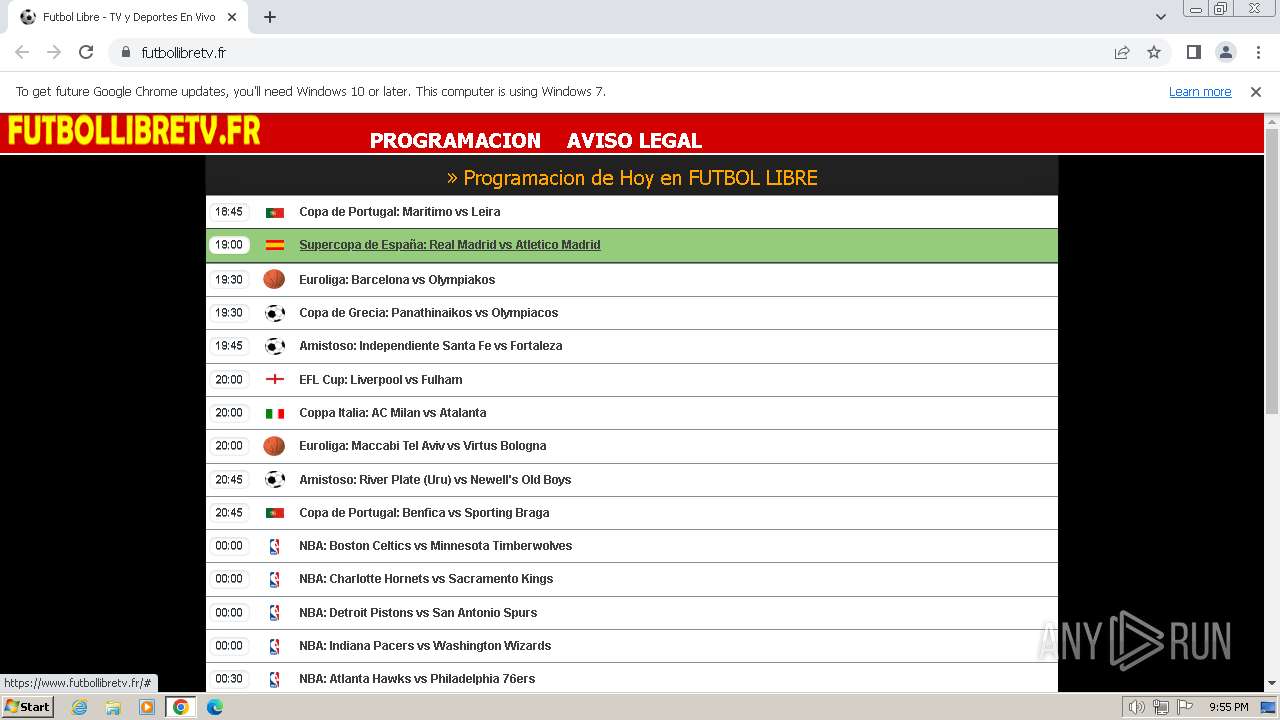The image size is (1280, 720).
Task: View site information padlock icon
Action: tap(125, 52)
